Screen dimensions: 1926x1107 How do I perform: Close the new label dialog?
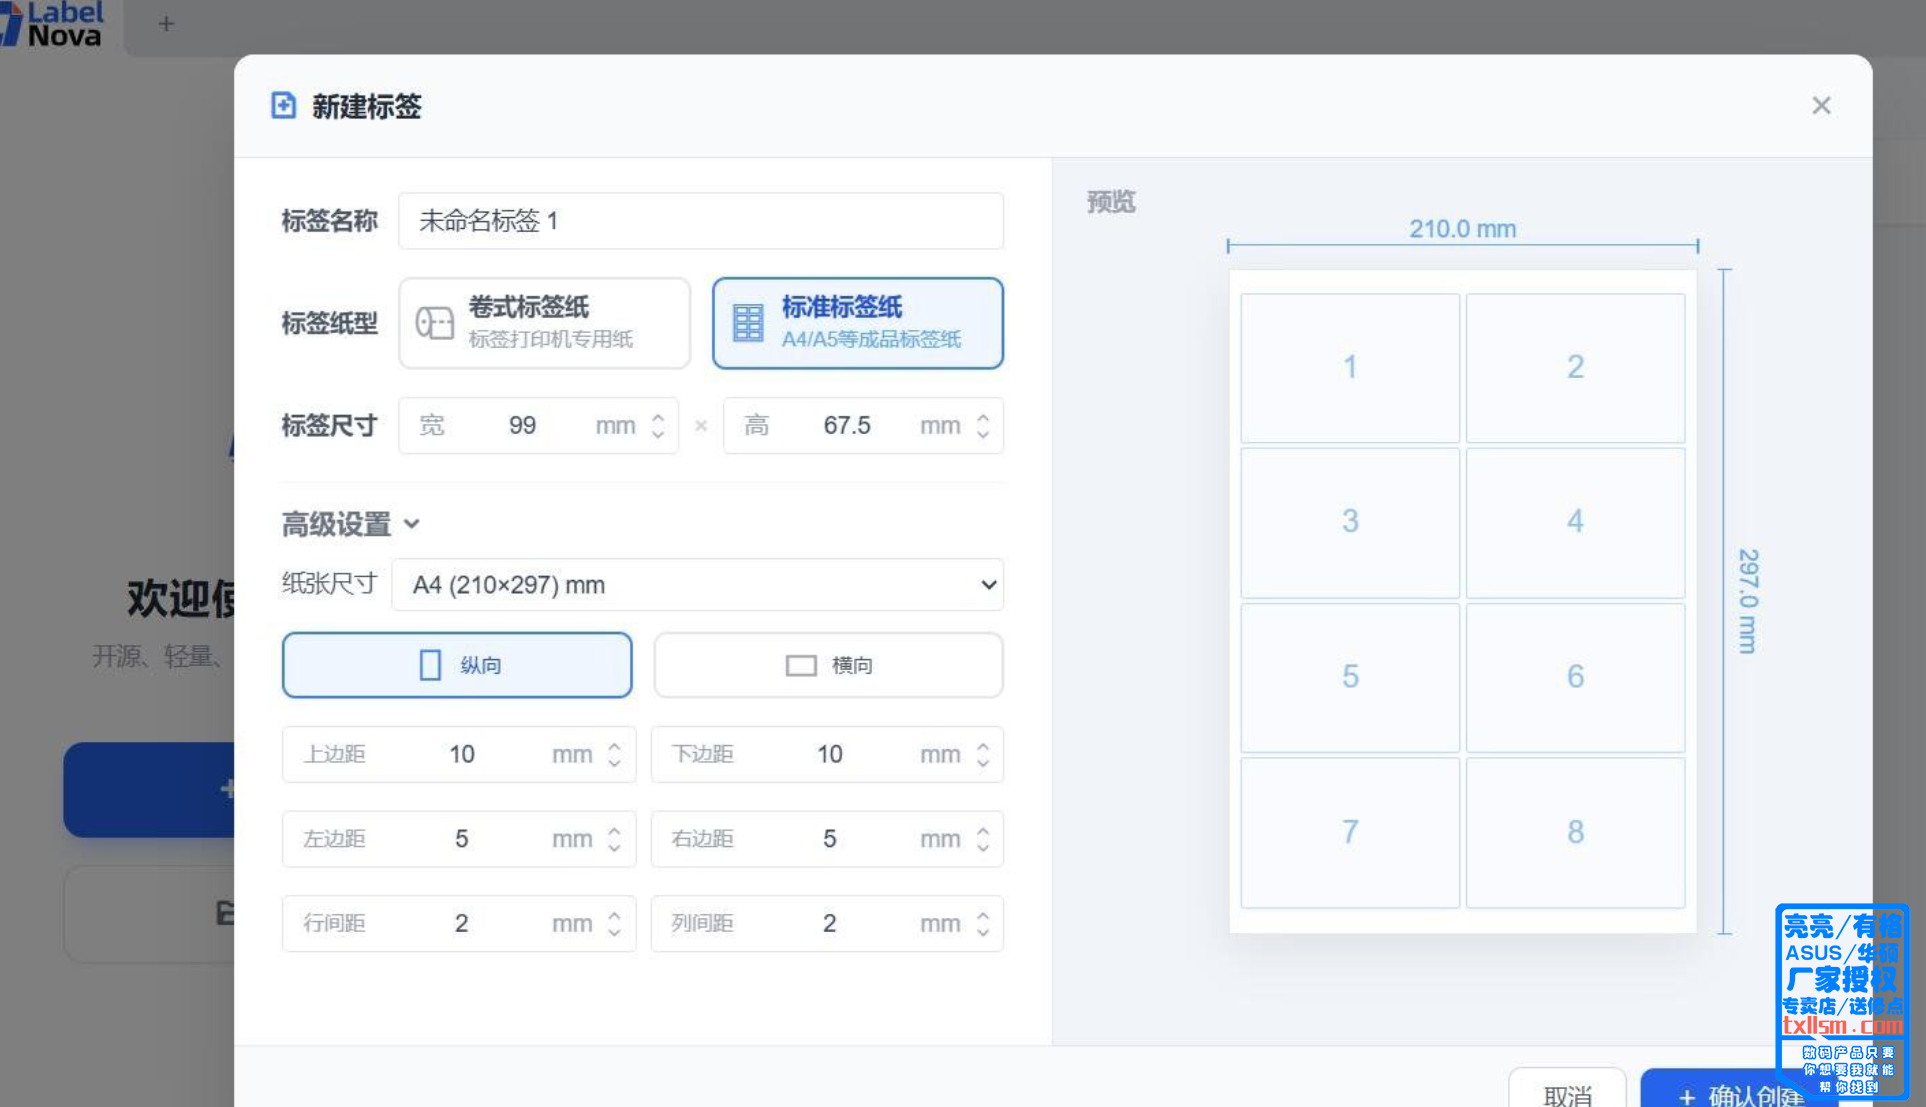1821,106
